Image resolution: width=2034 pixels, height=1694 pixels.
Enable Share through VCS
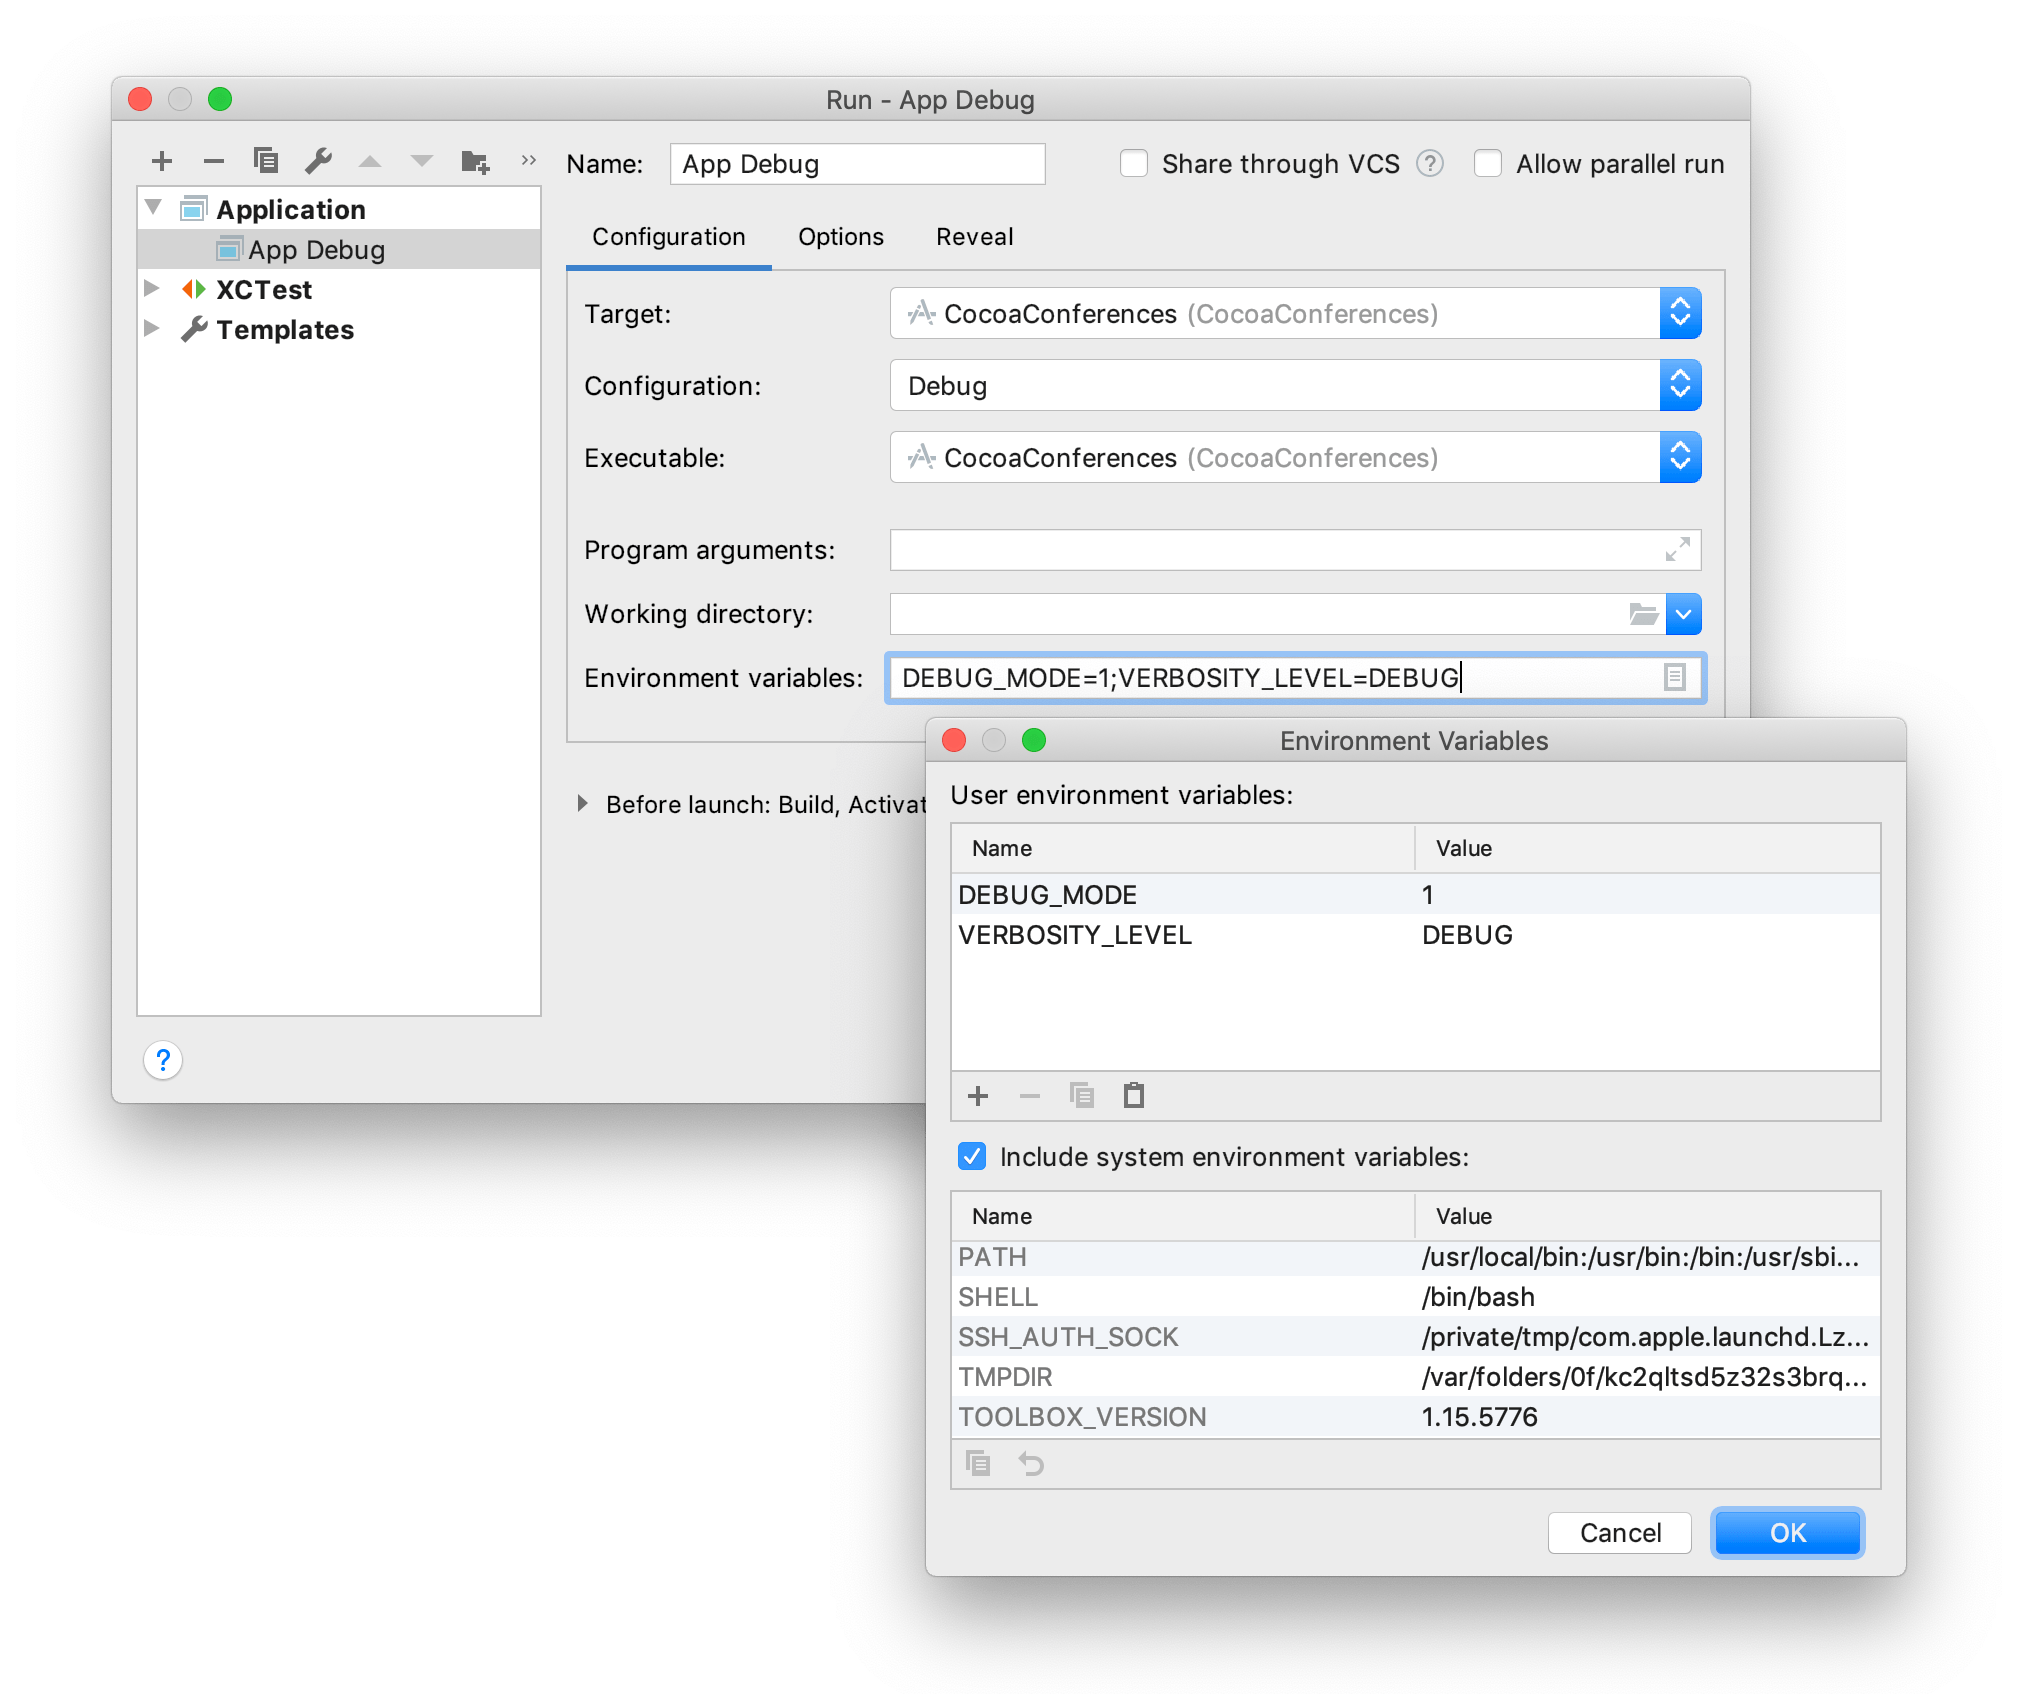[1135, 163]
